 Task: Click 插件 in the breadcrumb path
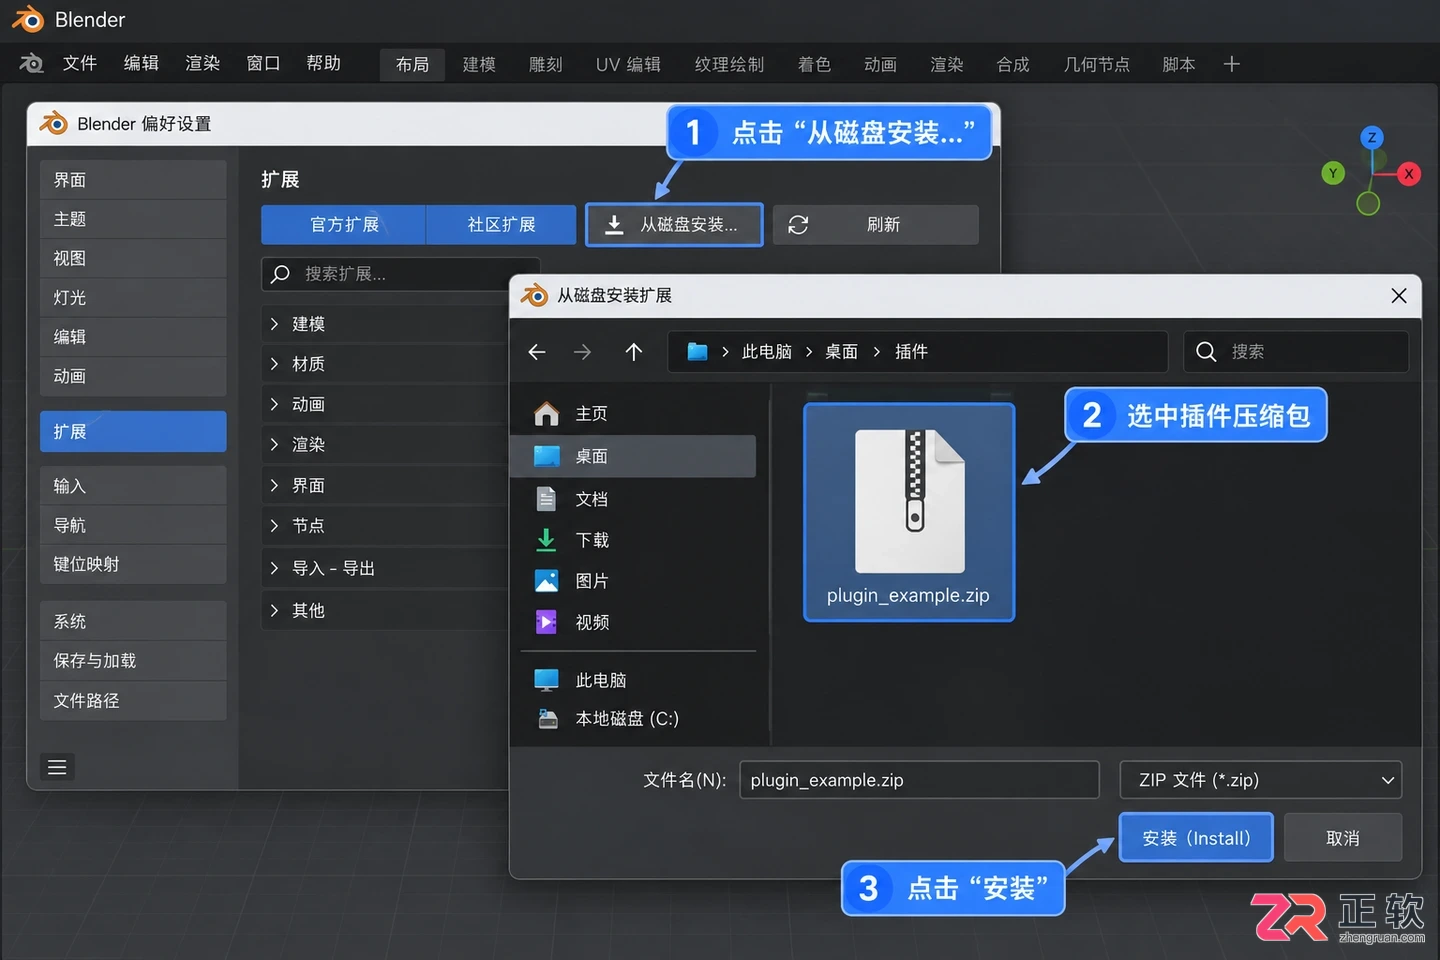tap(911, 352)
